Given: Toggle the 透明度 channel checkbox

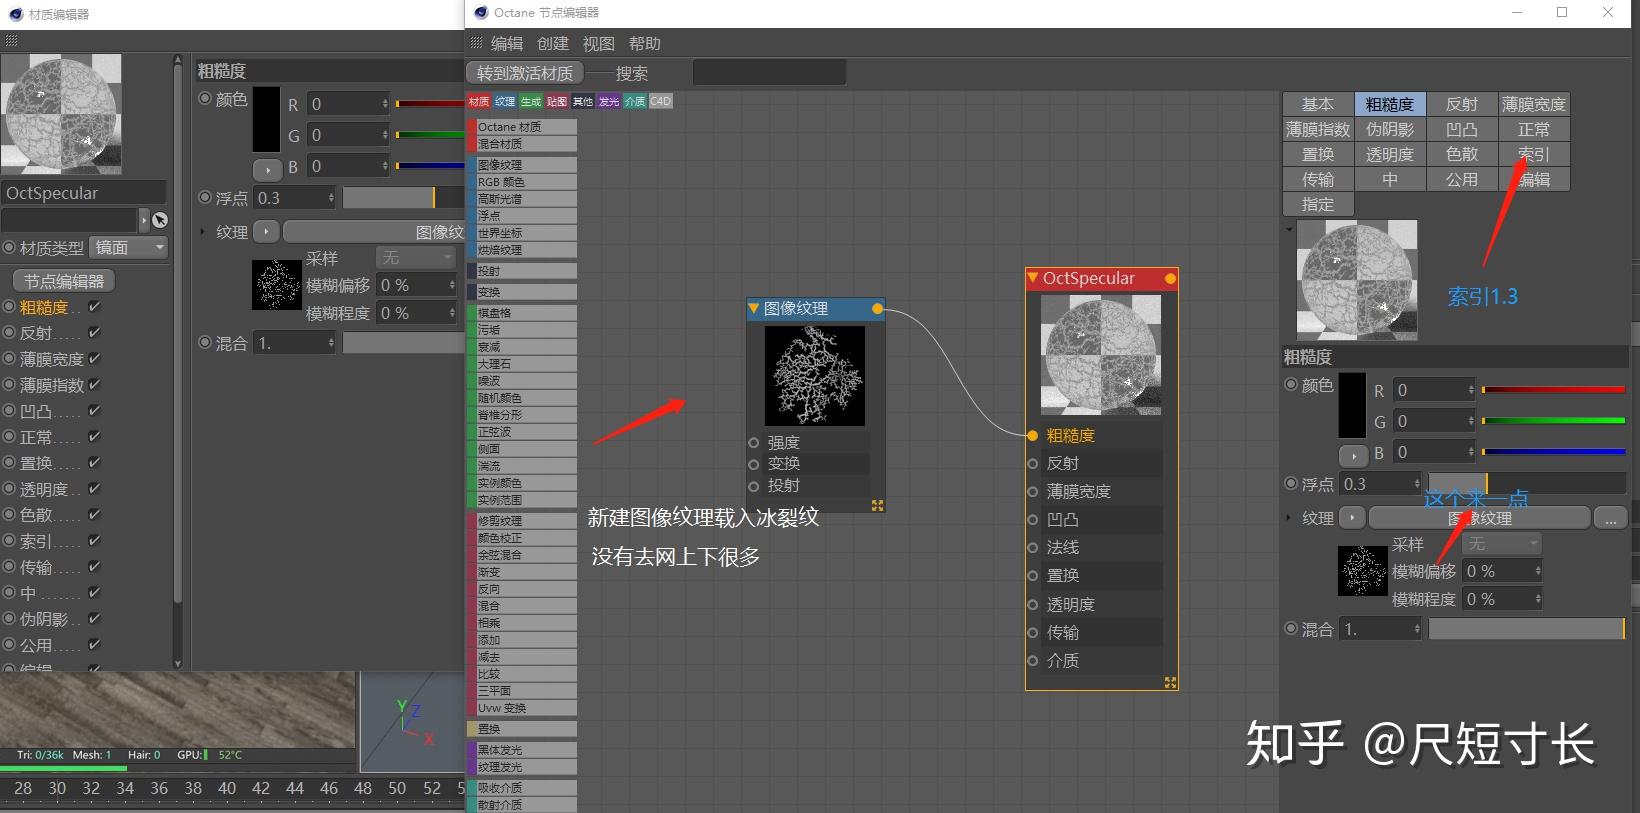Looking at the screenshot, I should coord(94,488).
